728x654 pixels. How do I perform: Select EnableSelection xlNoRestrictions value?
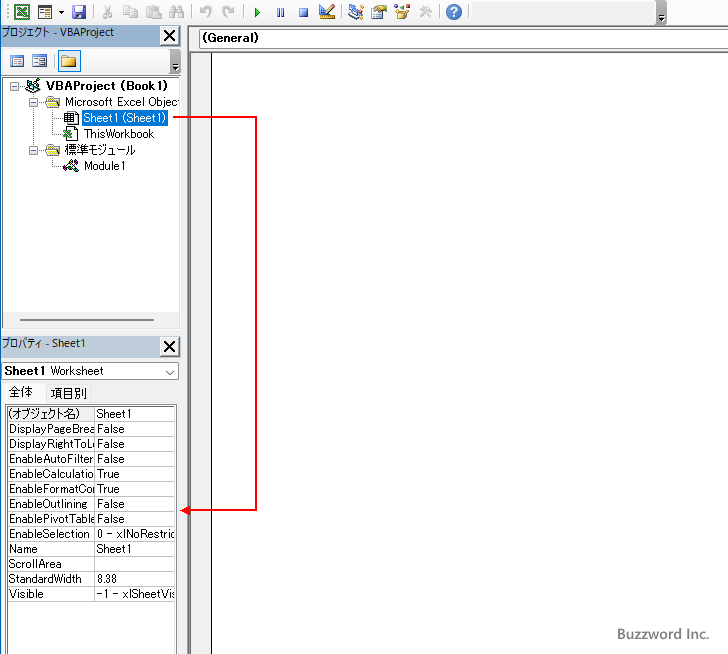135,534
